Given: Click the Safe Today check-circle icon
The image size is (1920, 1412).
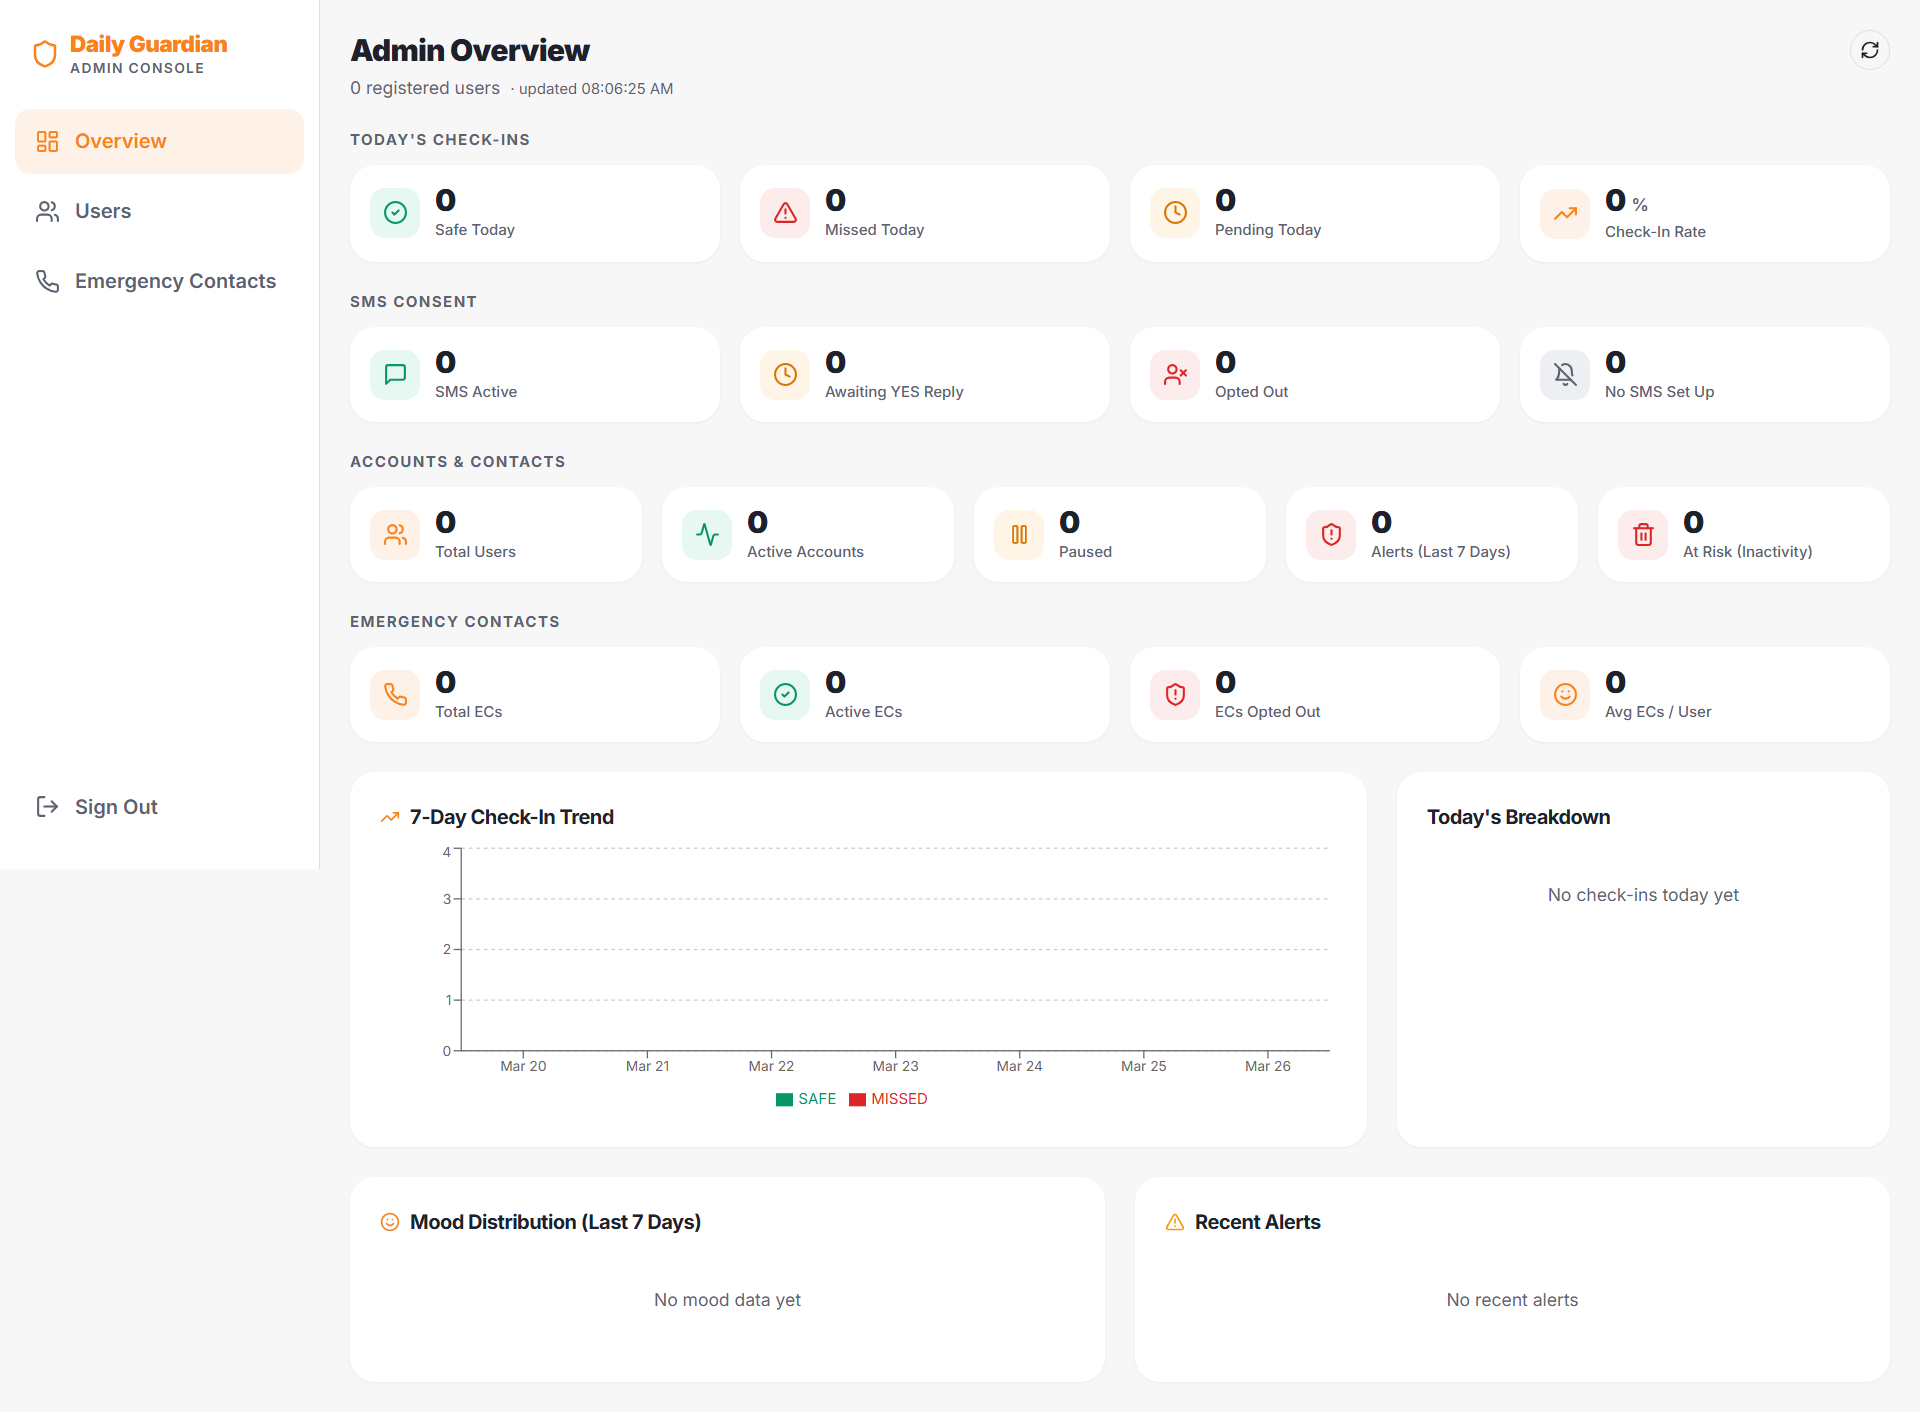Looking at the screenshot, I should 394,213.
